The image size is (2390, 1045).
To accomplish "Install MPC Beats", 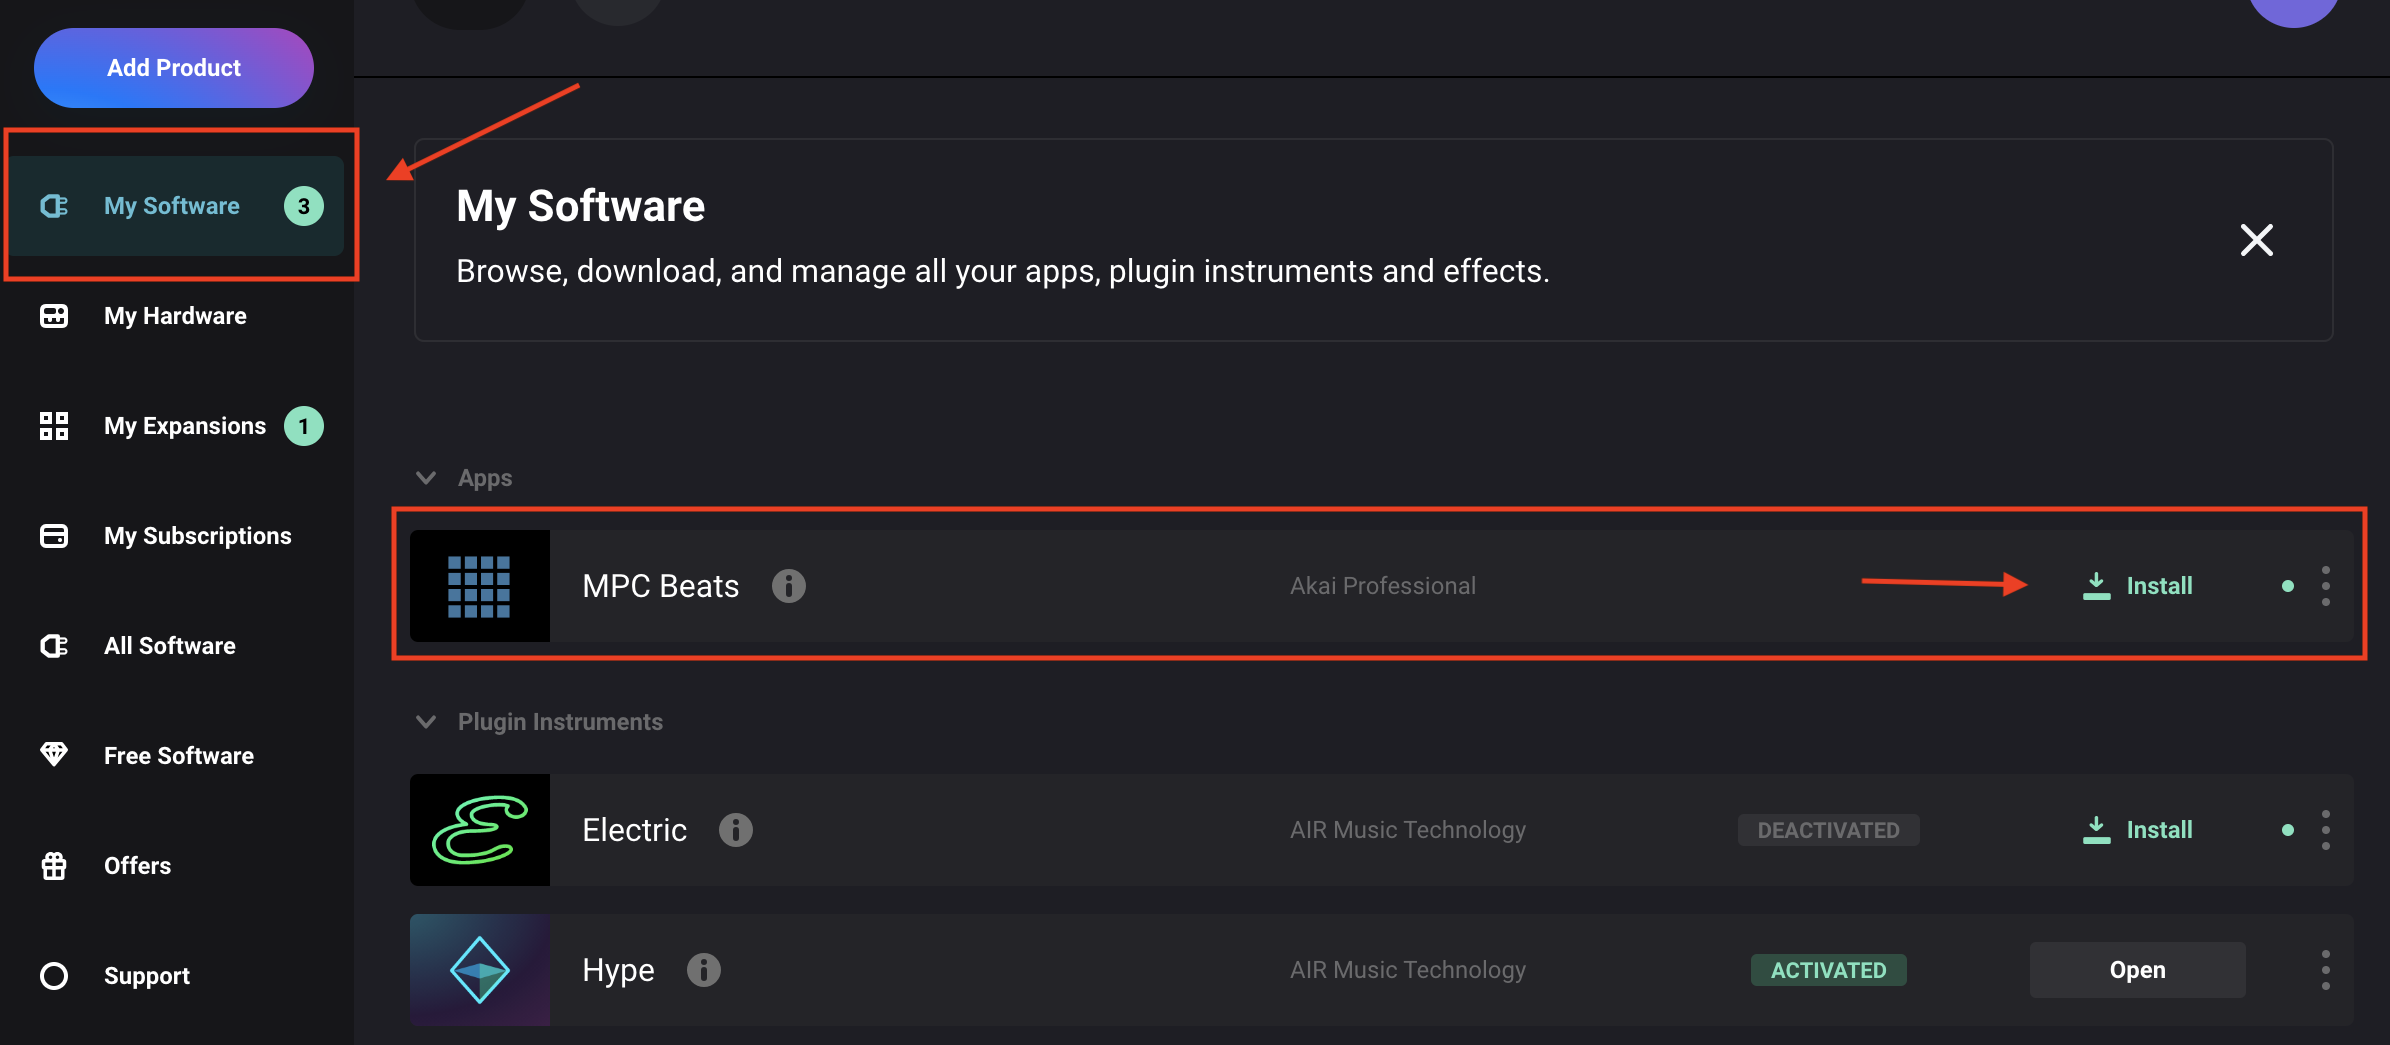I will (2138, 586).
